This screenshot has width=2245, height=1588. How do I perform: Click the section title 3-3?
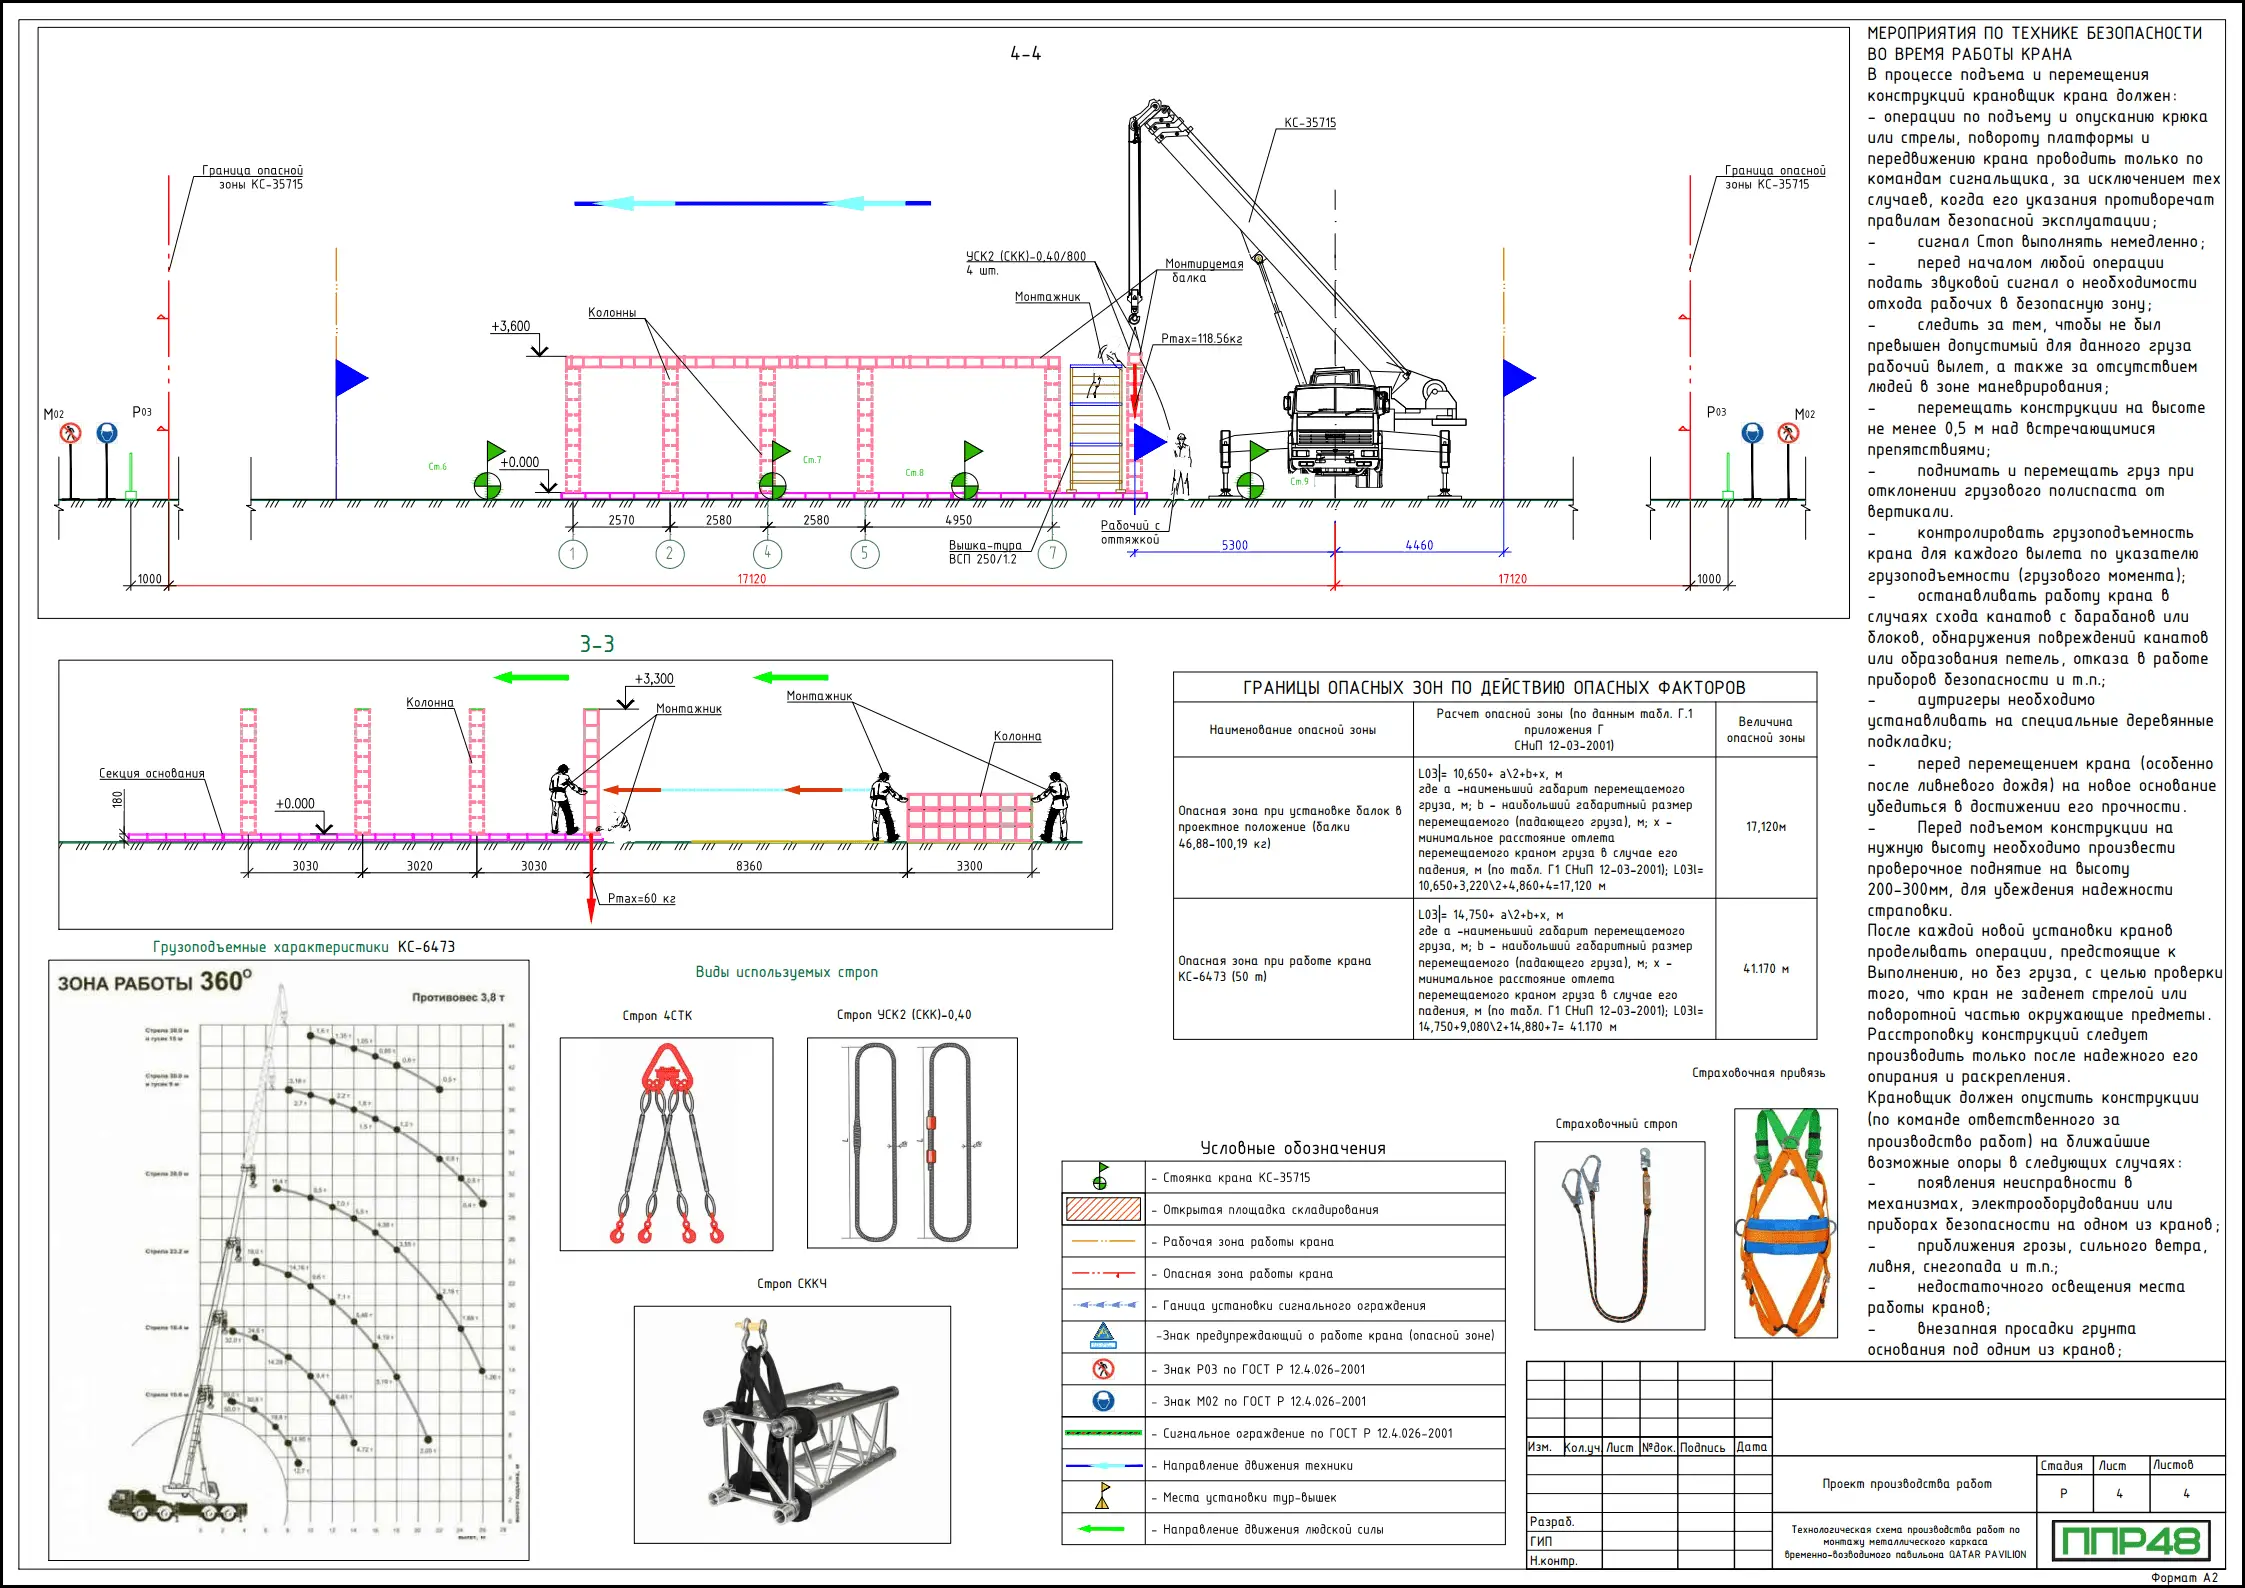pyautogui.click(x=597, y=644)
